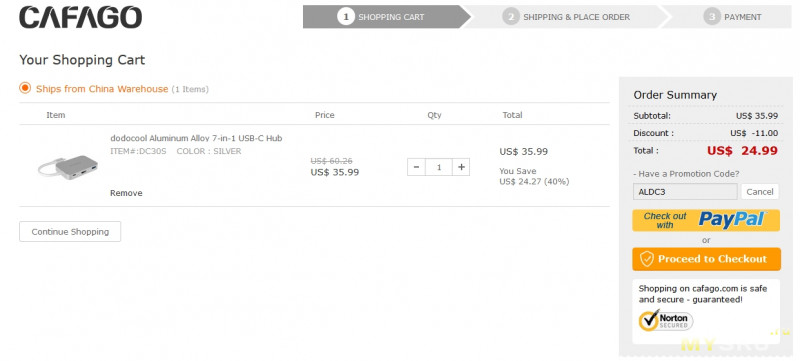The width and height of the screenshot is (800, 361).
Task: Click Proceed to Checkout button
Action: [706, 259]
